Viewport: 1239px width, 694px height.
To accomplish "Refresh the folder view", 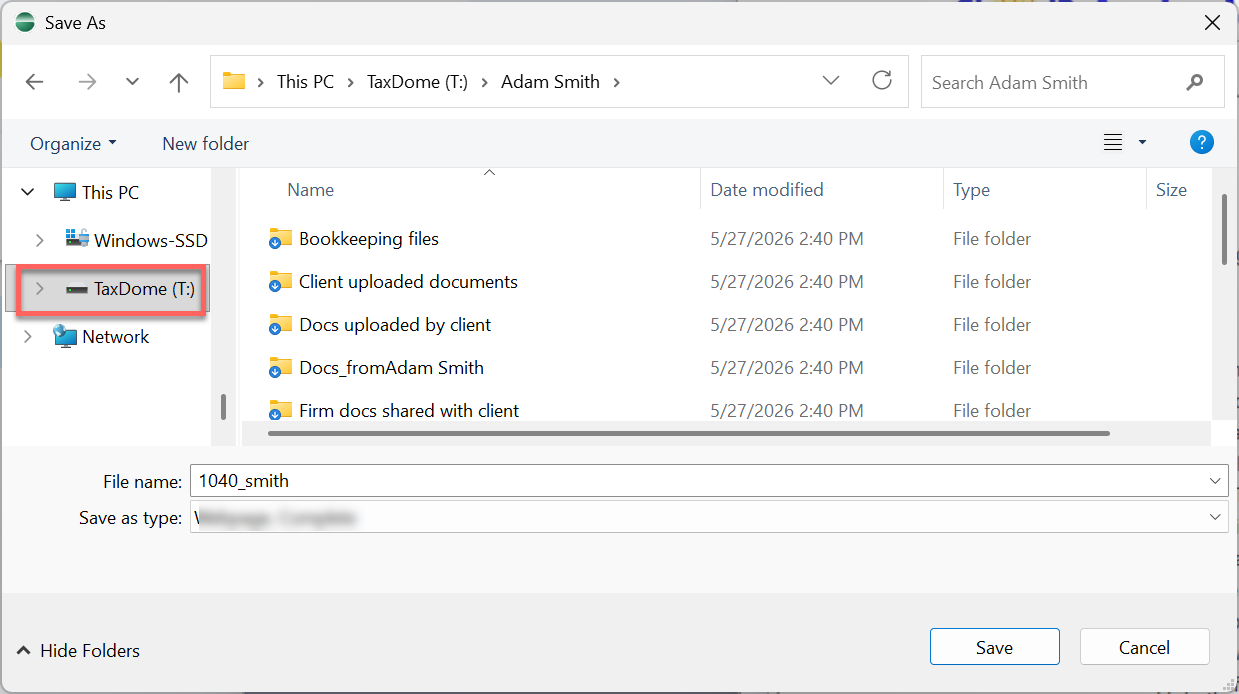I will coord(882,81).
